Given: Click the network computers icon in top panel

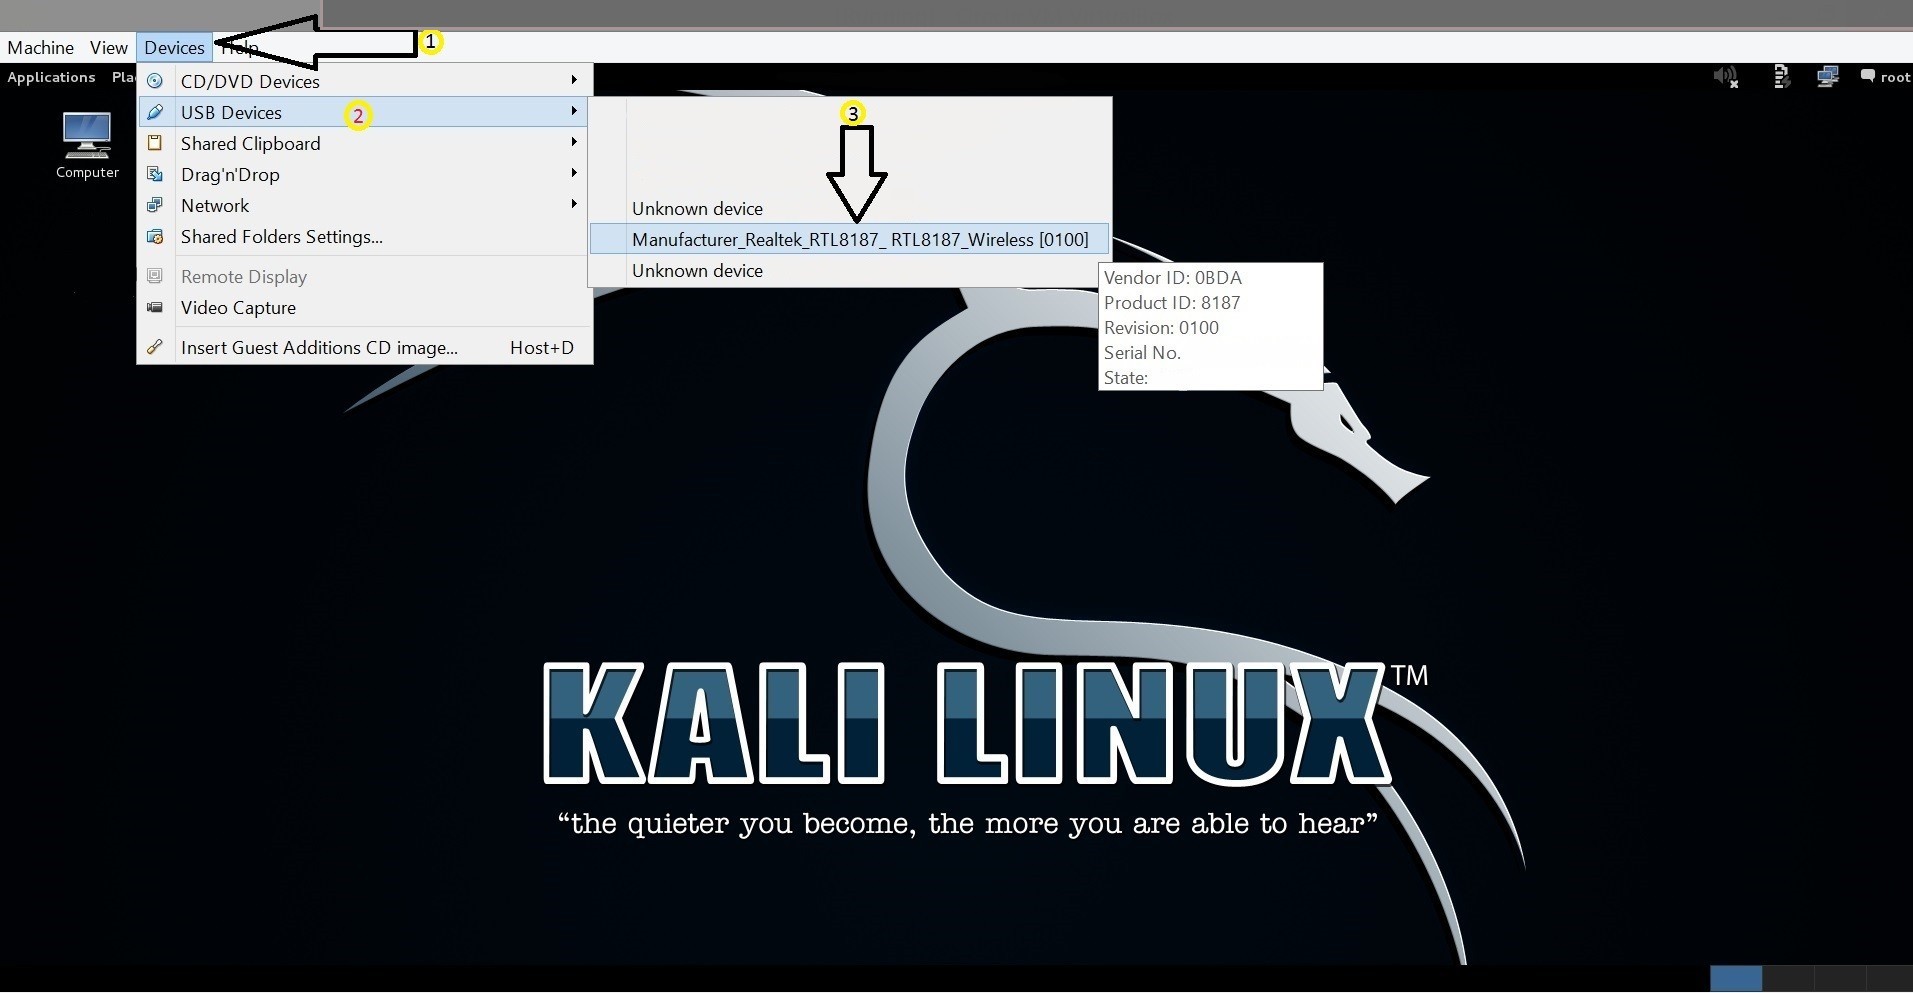Looking at the screenshot, I should [1827, 77].
